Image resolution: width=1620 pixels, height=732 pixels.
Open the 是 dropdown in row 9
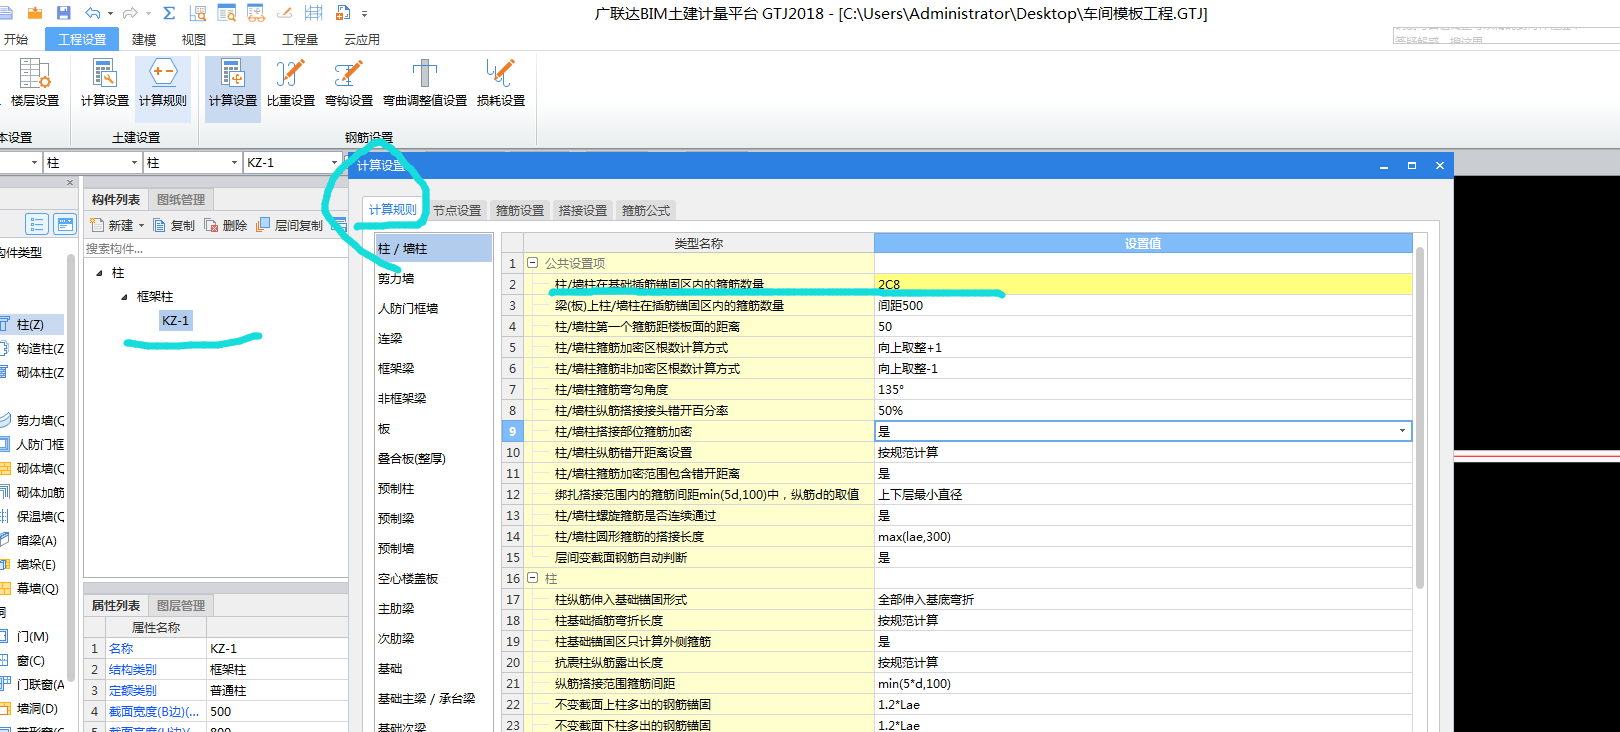(x=1402, y=431)
